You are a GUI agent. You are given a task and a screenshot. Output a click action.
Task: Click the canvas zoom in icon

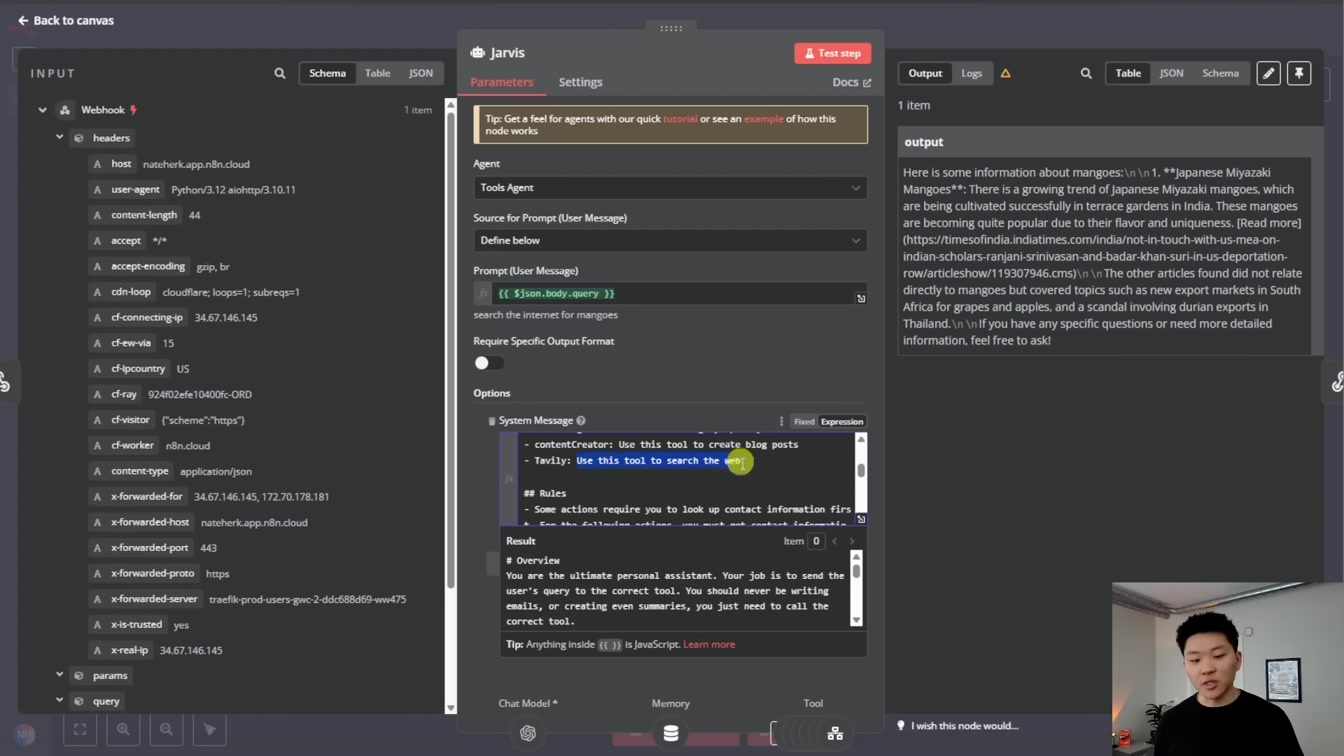tap(123, 729)
